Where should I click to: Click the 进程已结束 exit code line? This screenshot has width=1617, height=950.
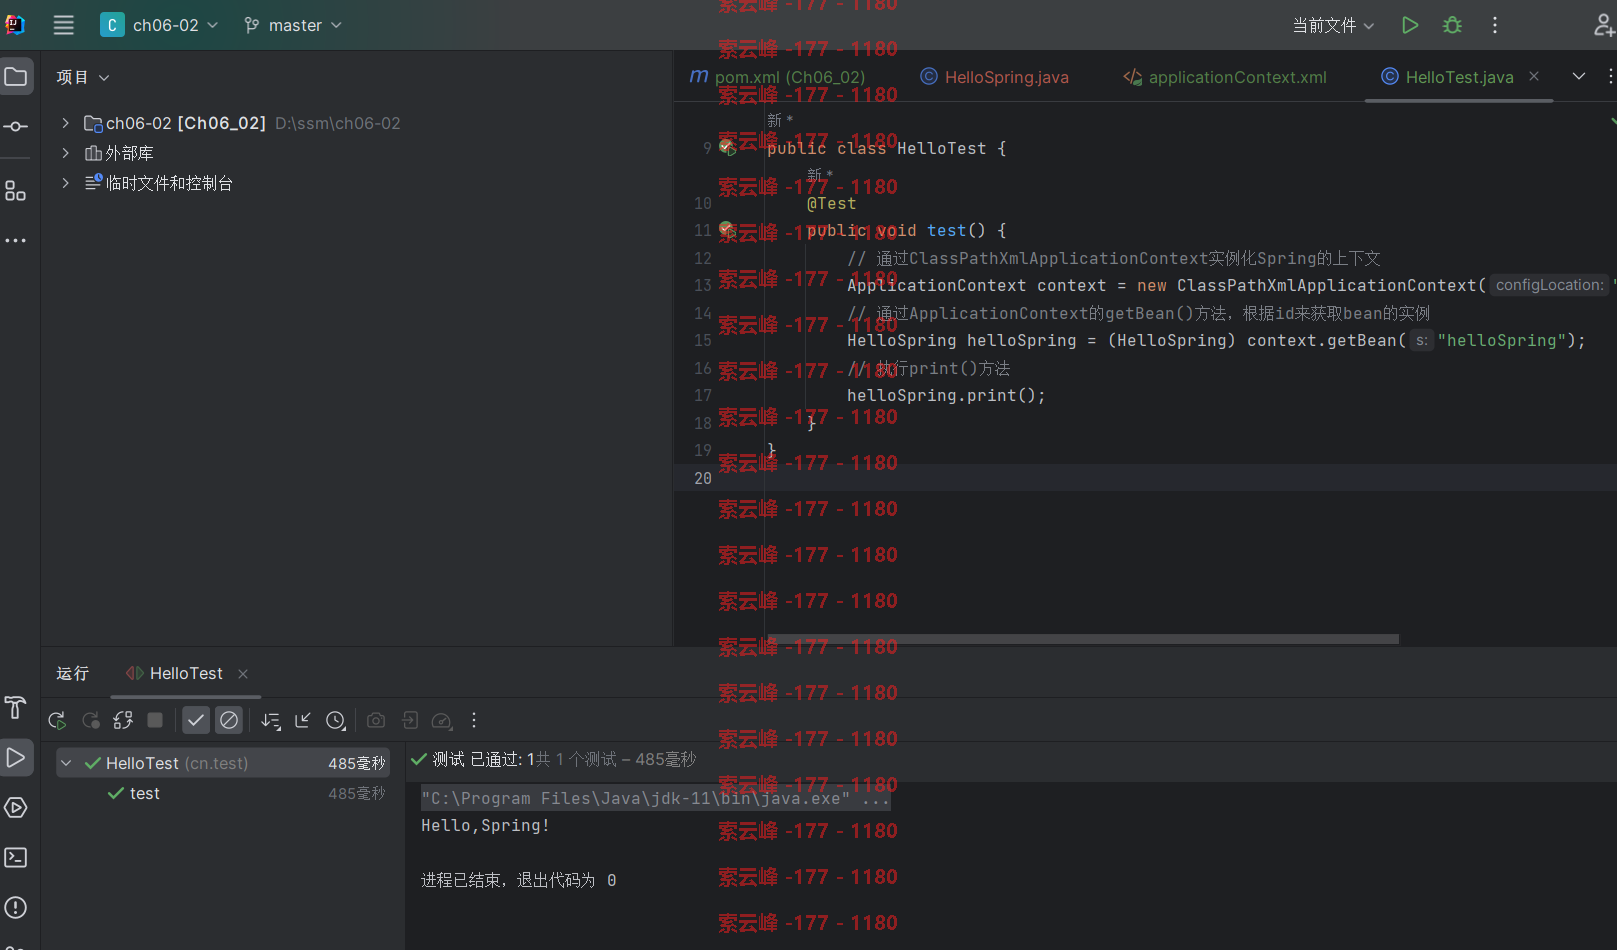tap(518, 880)
